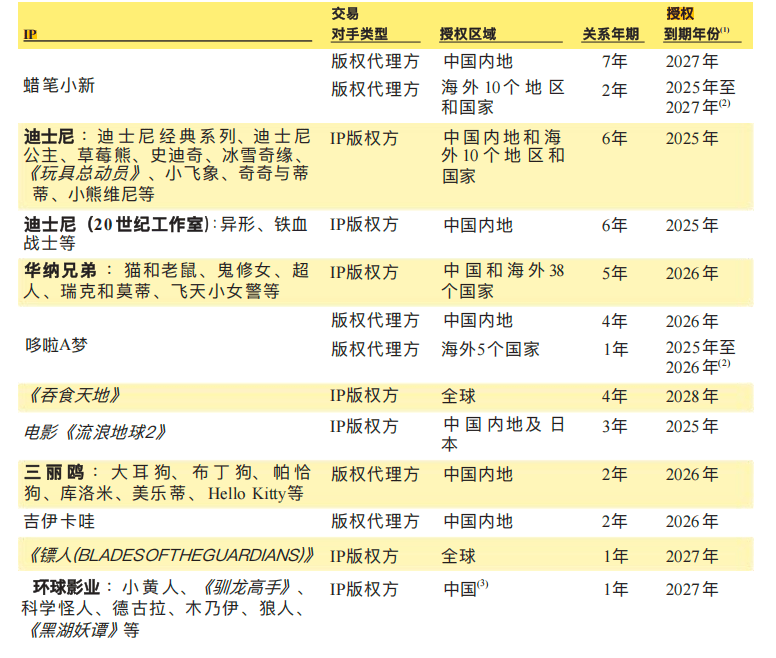Click the 授权区域 column header
The height and width of the screenshot is (658, 776).
[x=468, y=34]
